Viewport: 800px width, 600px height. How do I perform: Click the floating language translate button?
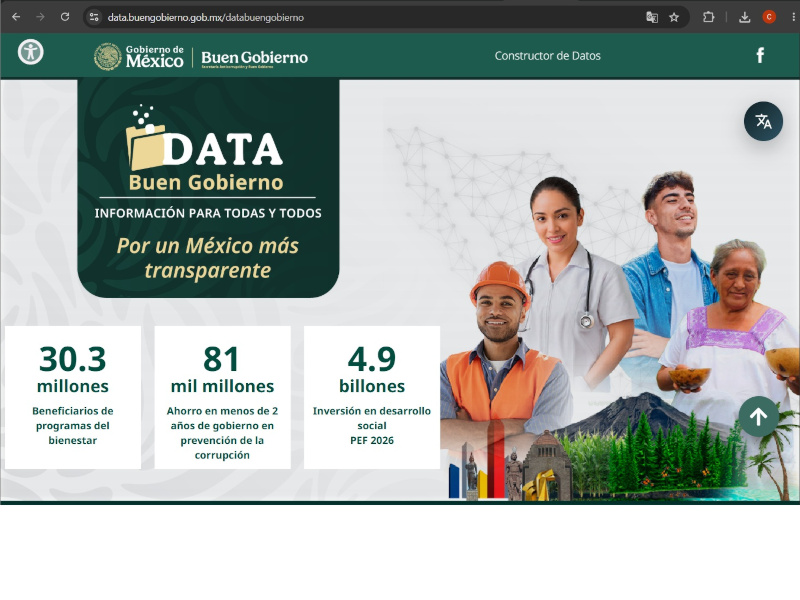[x=763, y=121]
